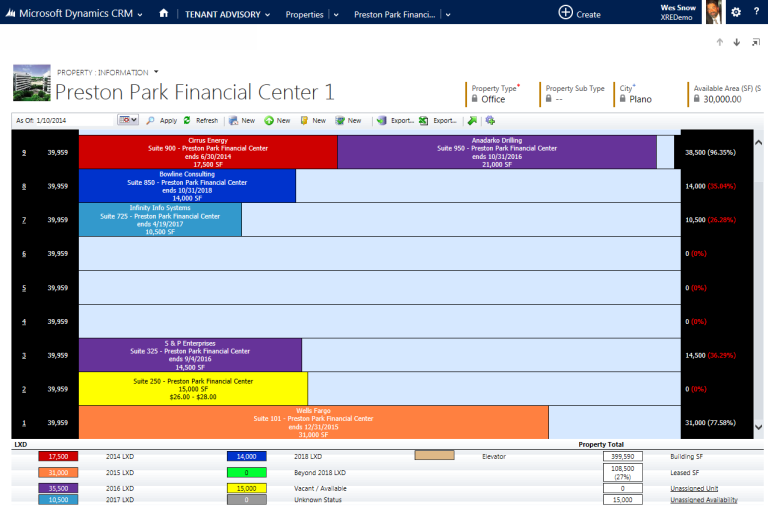768x507 pixels.
Task: Click the gray Unknown Status swatch
Action: pos(246,500)
